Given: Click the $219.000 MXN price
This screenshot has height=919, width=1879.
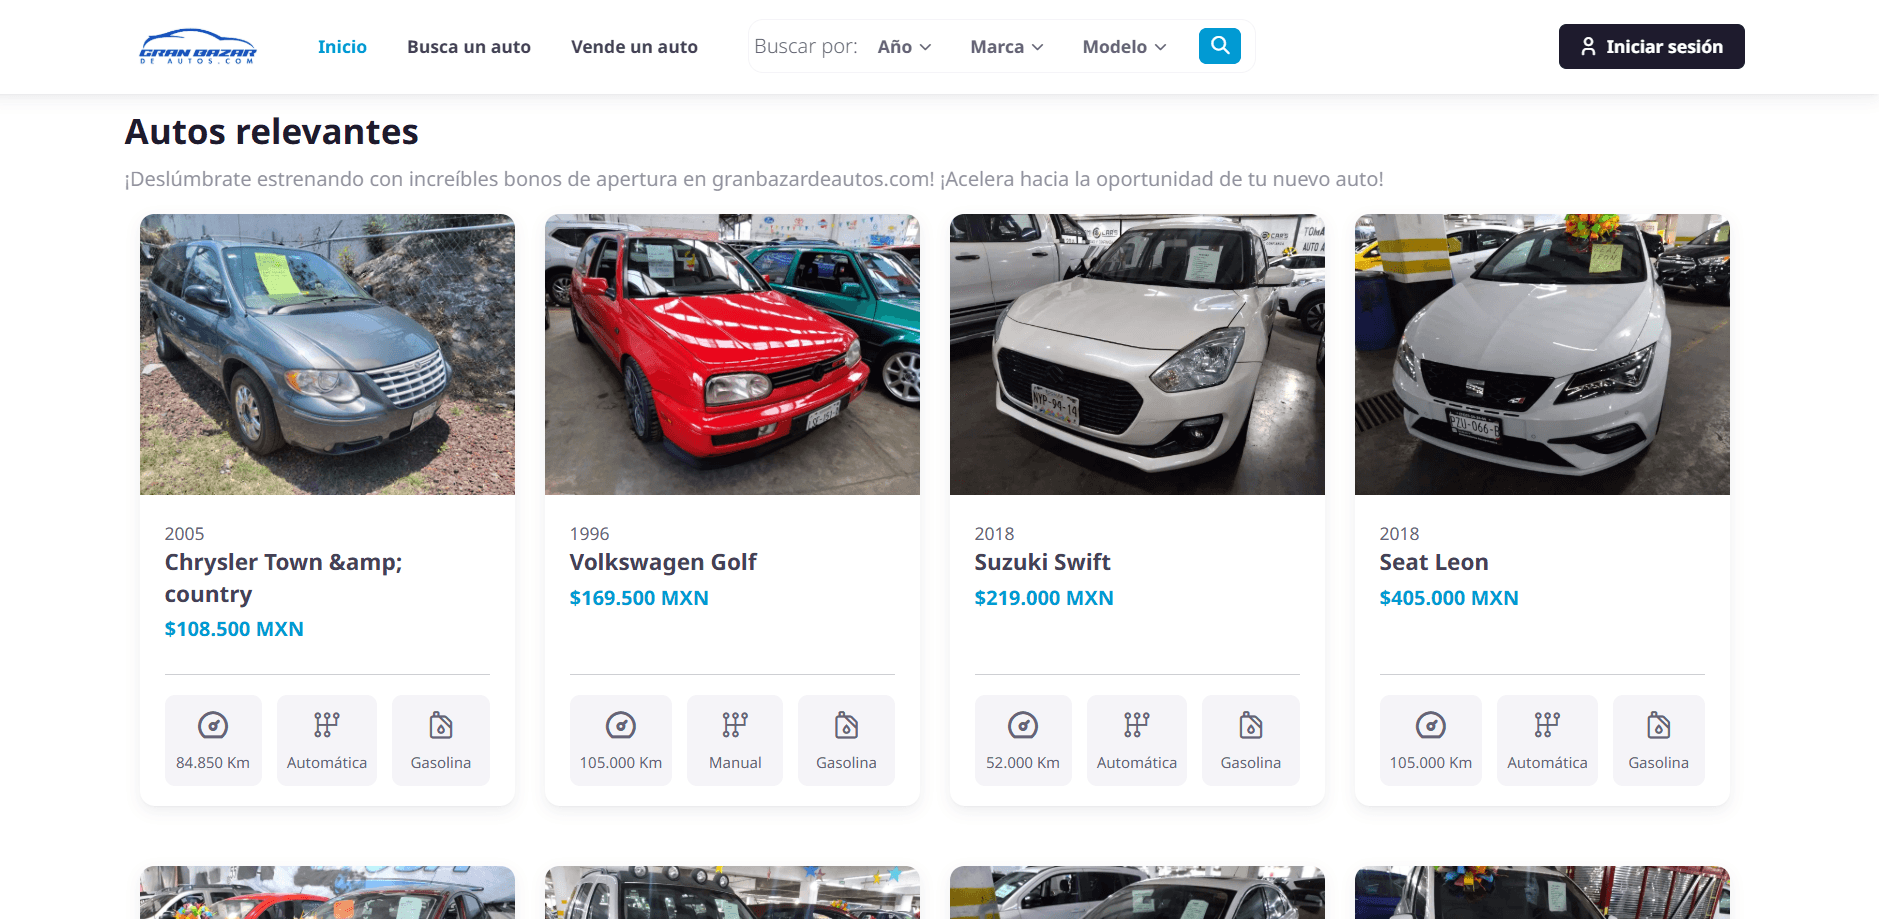Looking at the screenshot, I should pyautogui.click(x=1044, y=598).
